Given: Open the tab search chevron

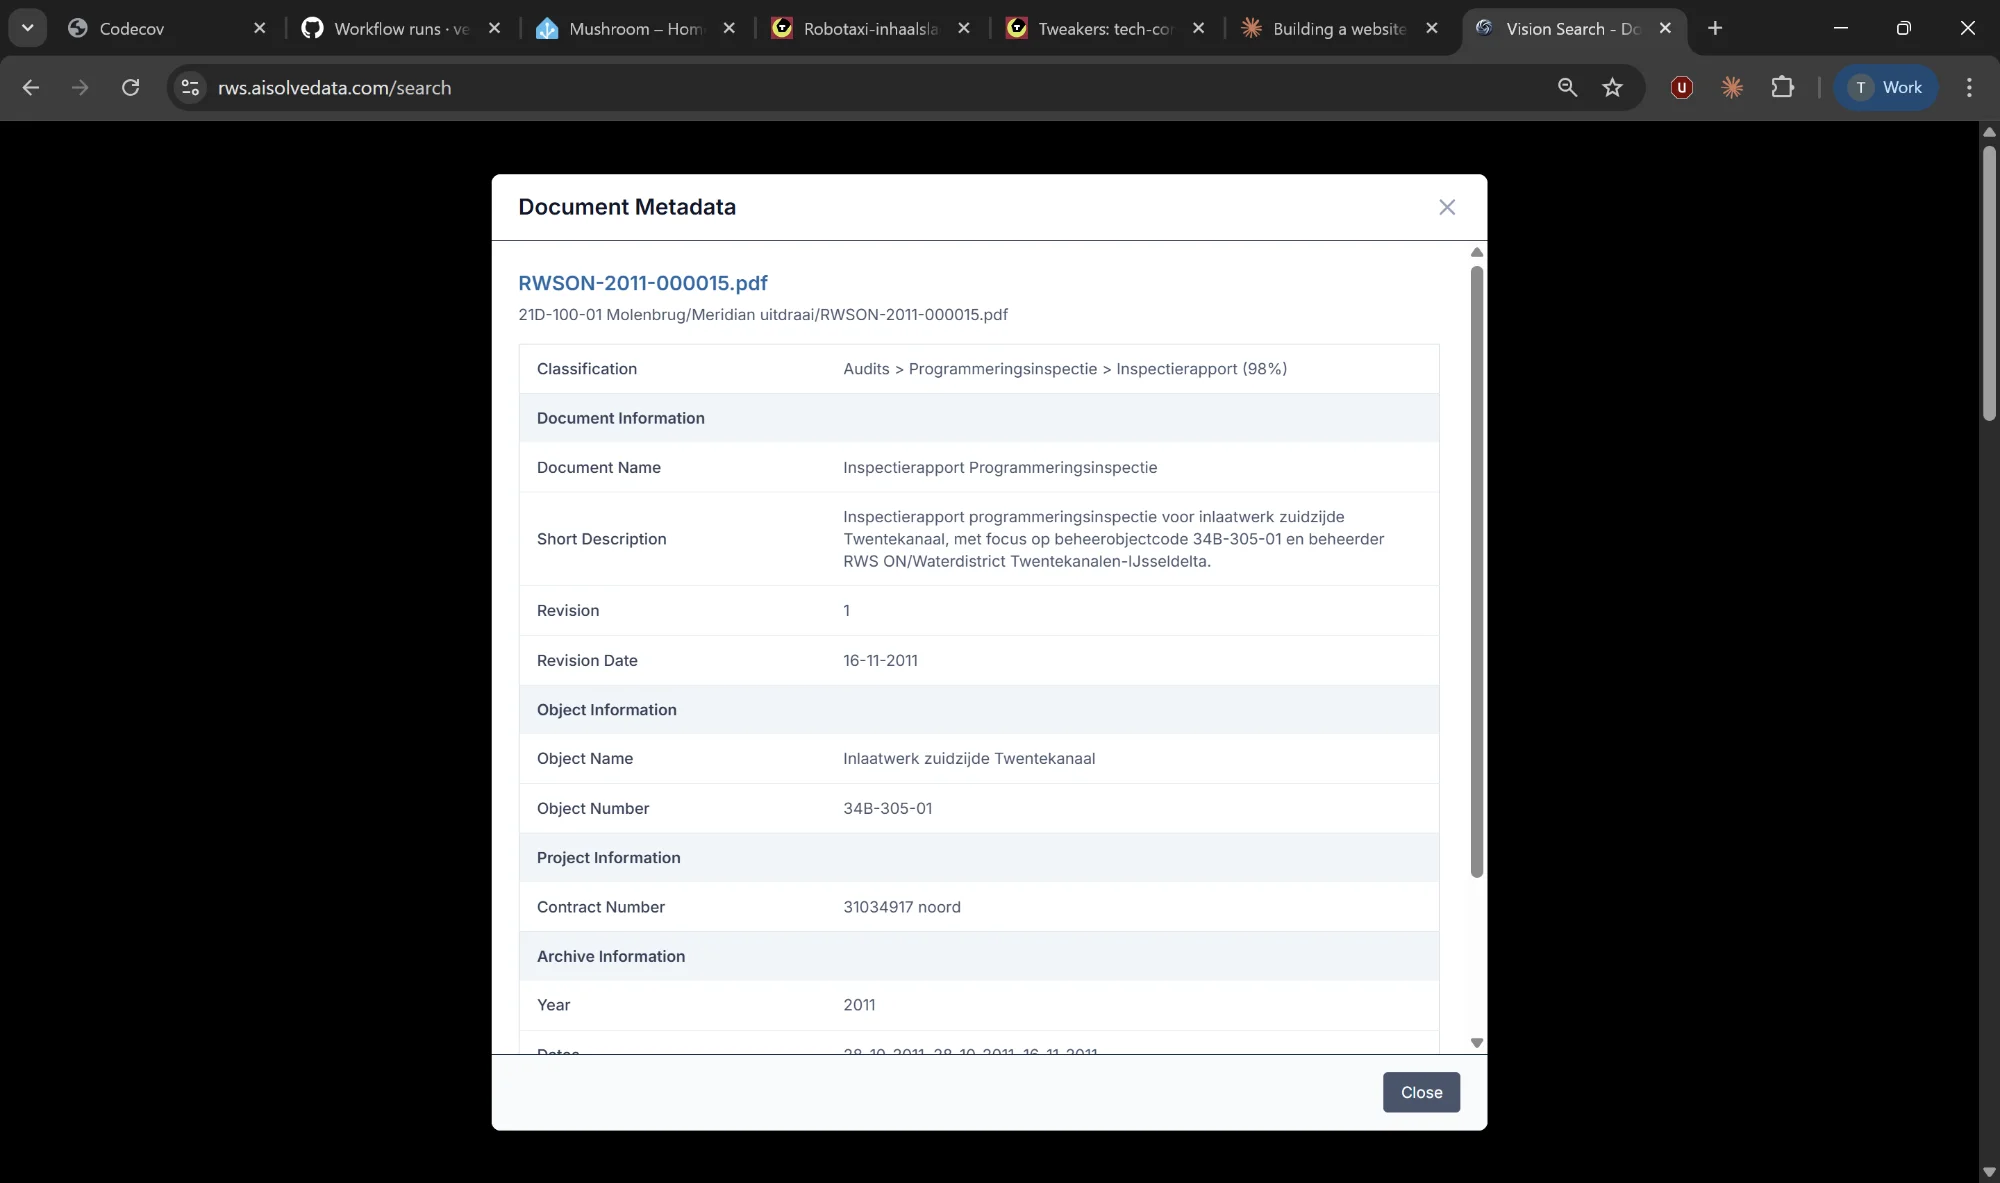Looking at the screenshot, I should tap(27, 27).
